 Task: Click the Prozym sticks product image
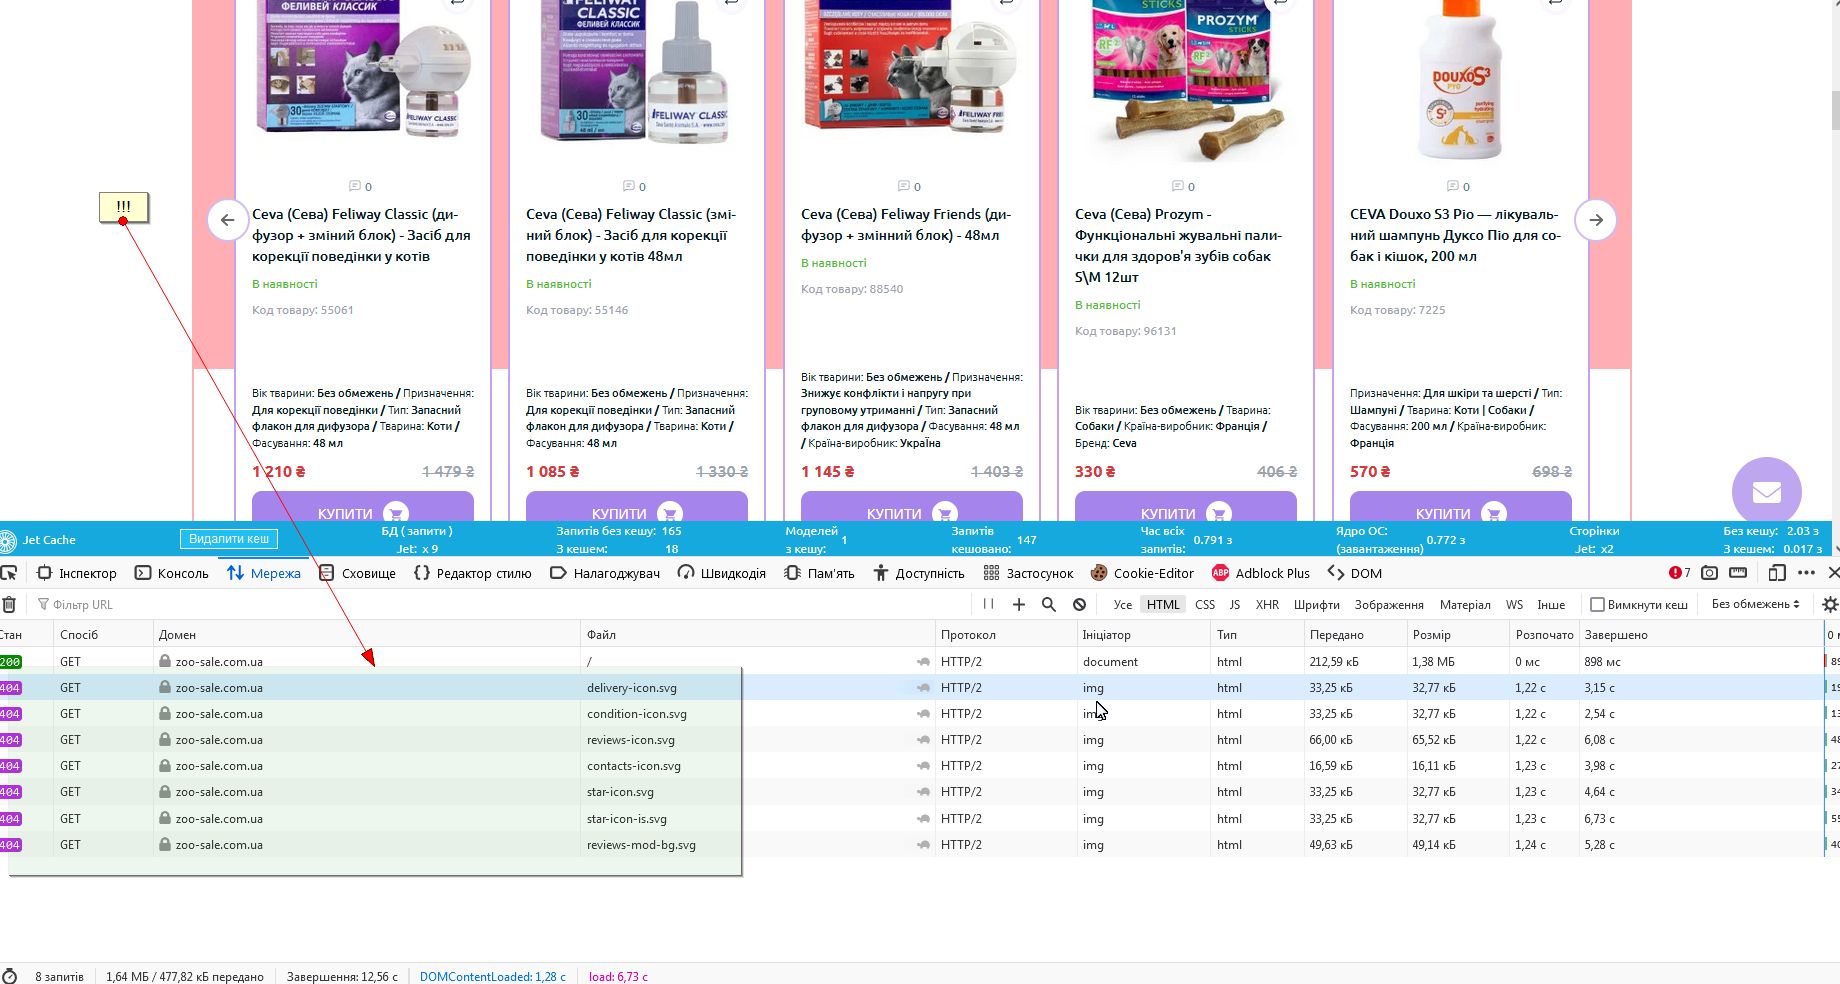1186,80
